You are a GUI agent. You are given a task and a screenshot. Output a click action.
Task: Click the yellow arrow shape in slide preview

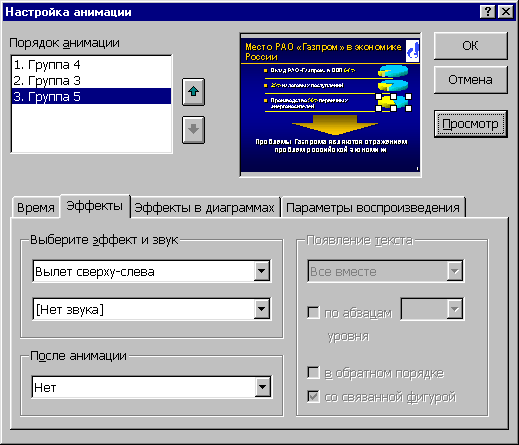(x=335, y=124)
